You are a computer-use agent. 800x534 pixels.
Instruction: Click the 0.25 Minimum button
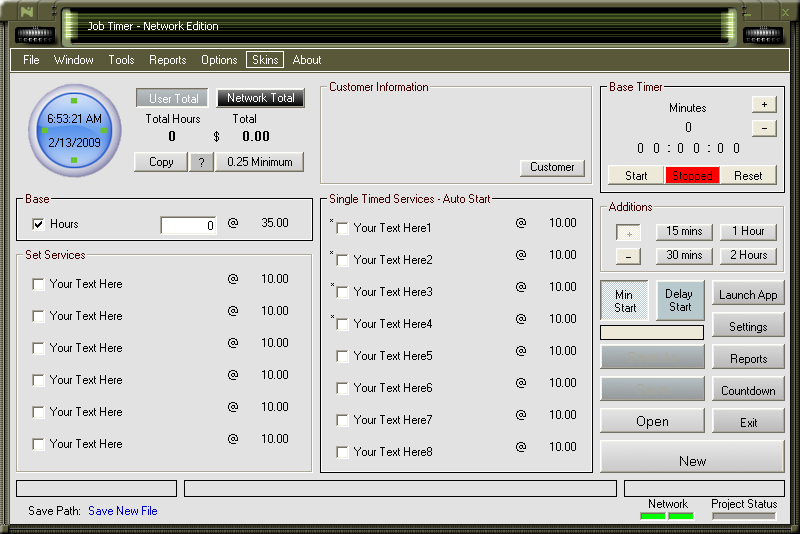tap(259, 162)
